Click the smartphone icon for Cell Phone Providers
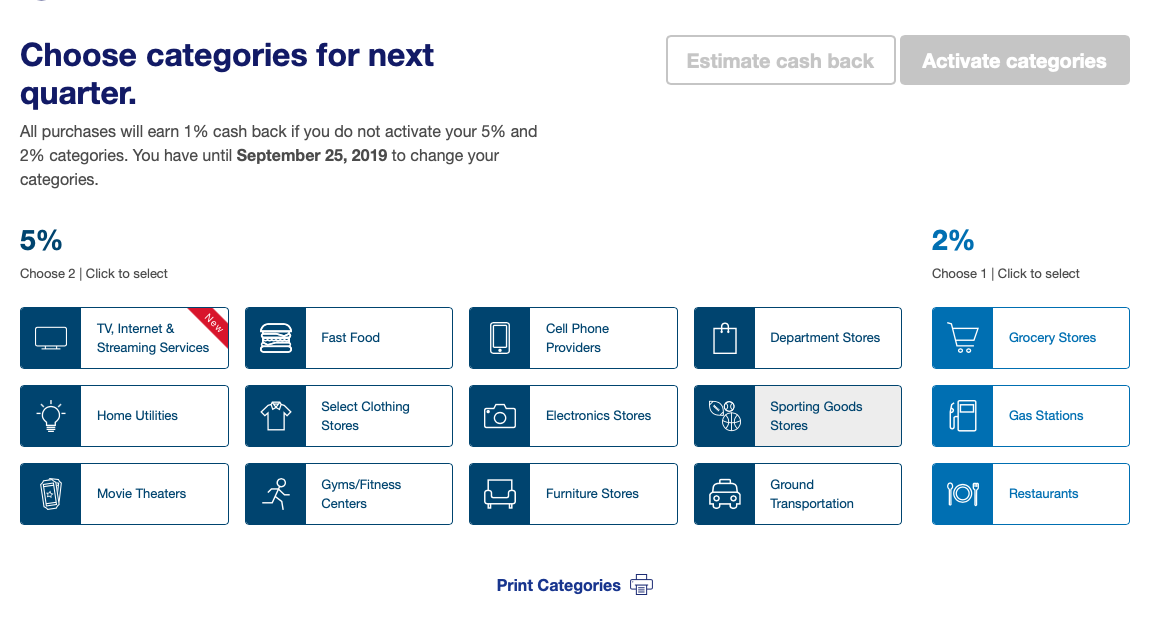1173x620 pixels. coord(500,338)
